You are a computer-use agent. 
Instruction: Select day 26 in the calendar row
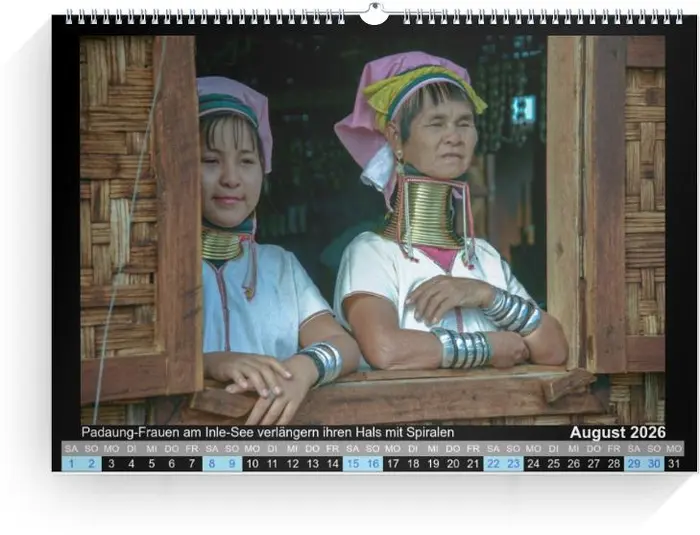click(x=573, y=464)
